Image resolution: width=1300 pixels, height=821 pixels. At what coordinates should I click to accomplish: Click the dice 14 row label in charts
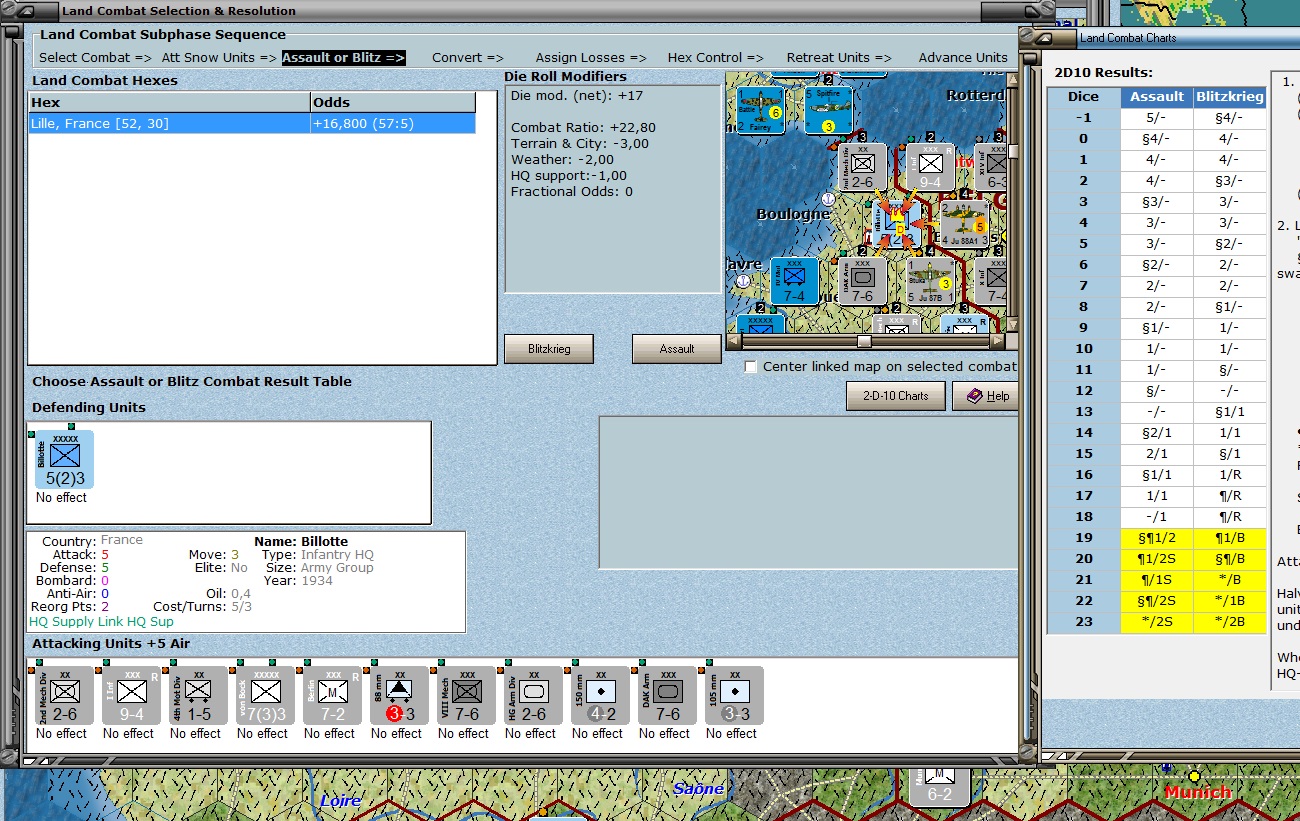(1084, 433)
